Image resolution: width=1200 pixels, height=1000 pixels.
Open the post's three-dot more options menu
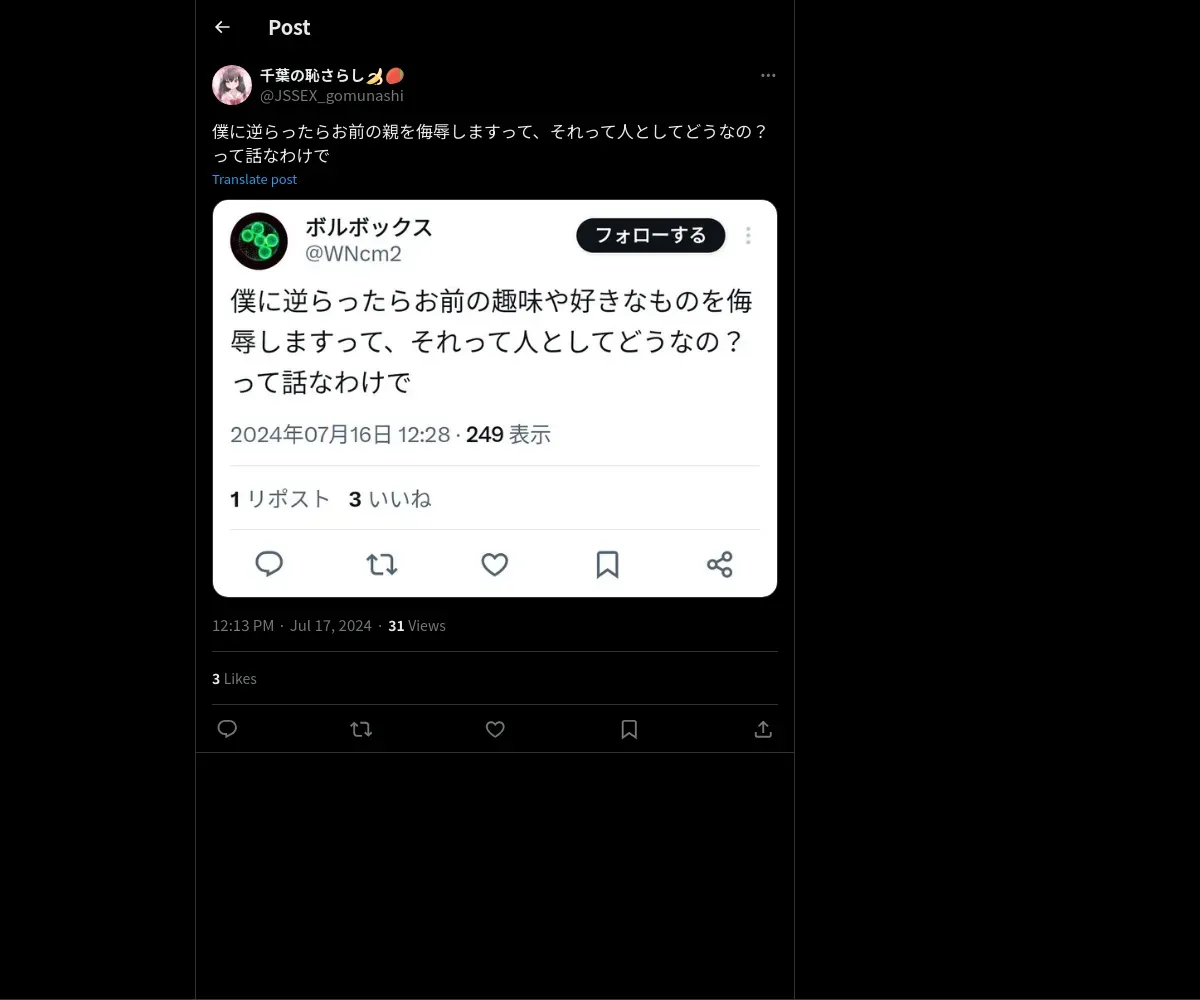(768, 75)
